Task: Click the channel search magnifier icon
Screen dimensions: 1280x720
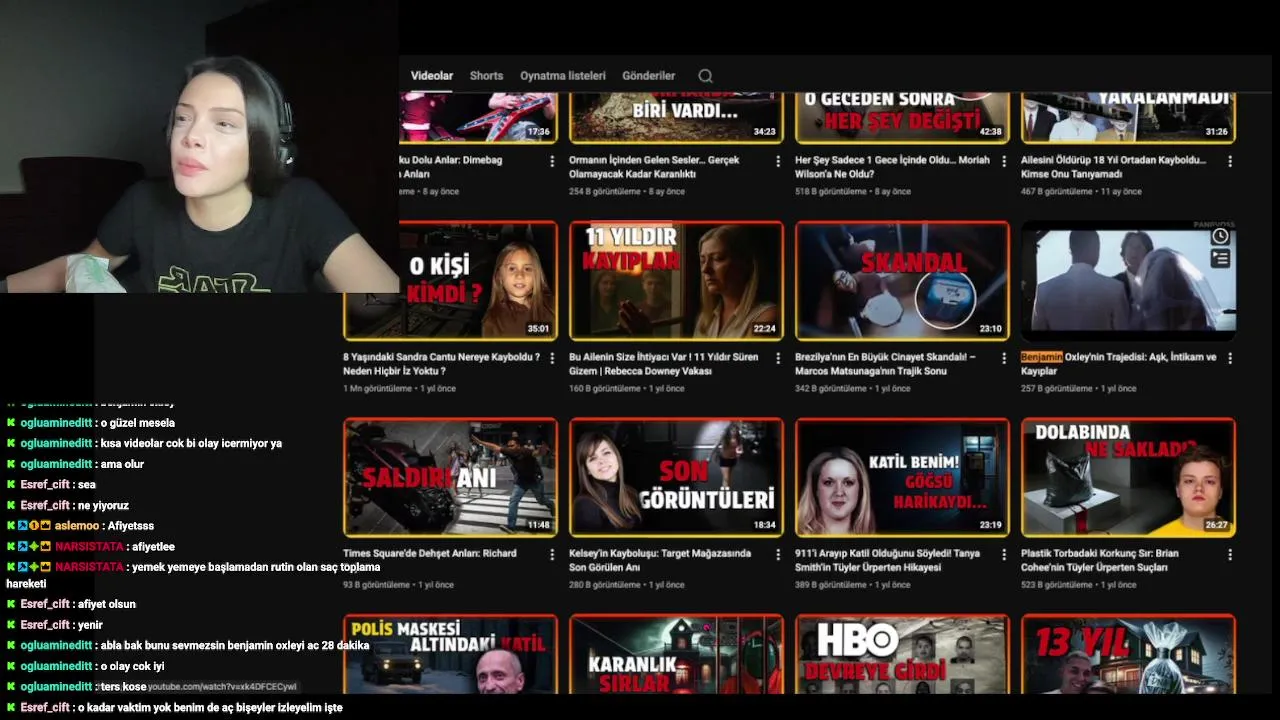Action: 705,76
